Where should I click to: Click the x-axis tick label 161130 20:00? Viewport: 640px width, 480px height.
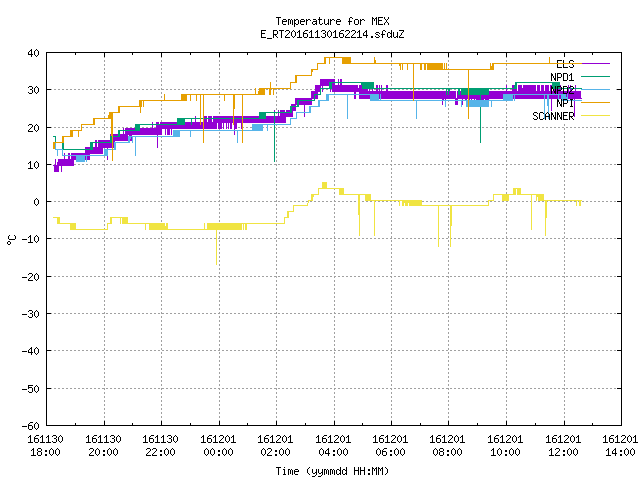click(x=103, y=446)
